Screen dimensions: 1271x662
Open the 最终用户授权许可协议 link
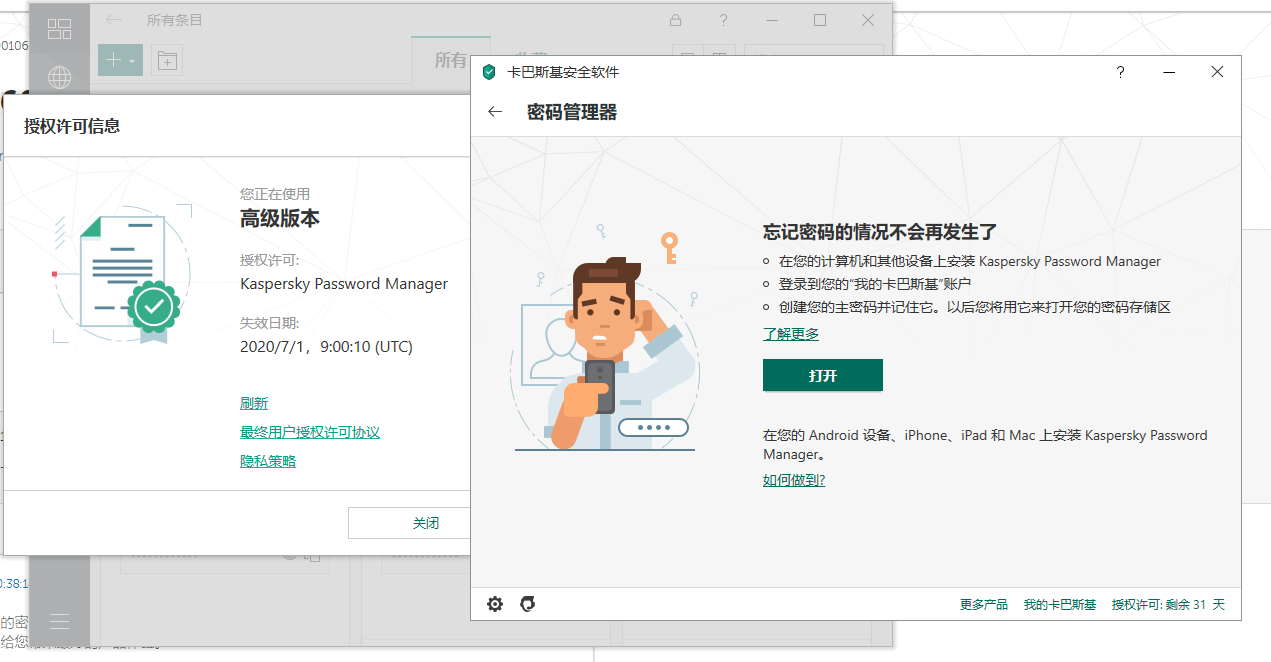click(x=310, y=432)
